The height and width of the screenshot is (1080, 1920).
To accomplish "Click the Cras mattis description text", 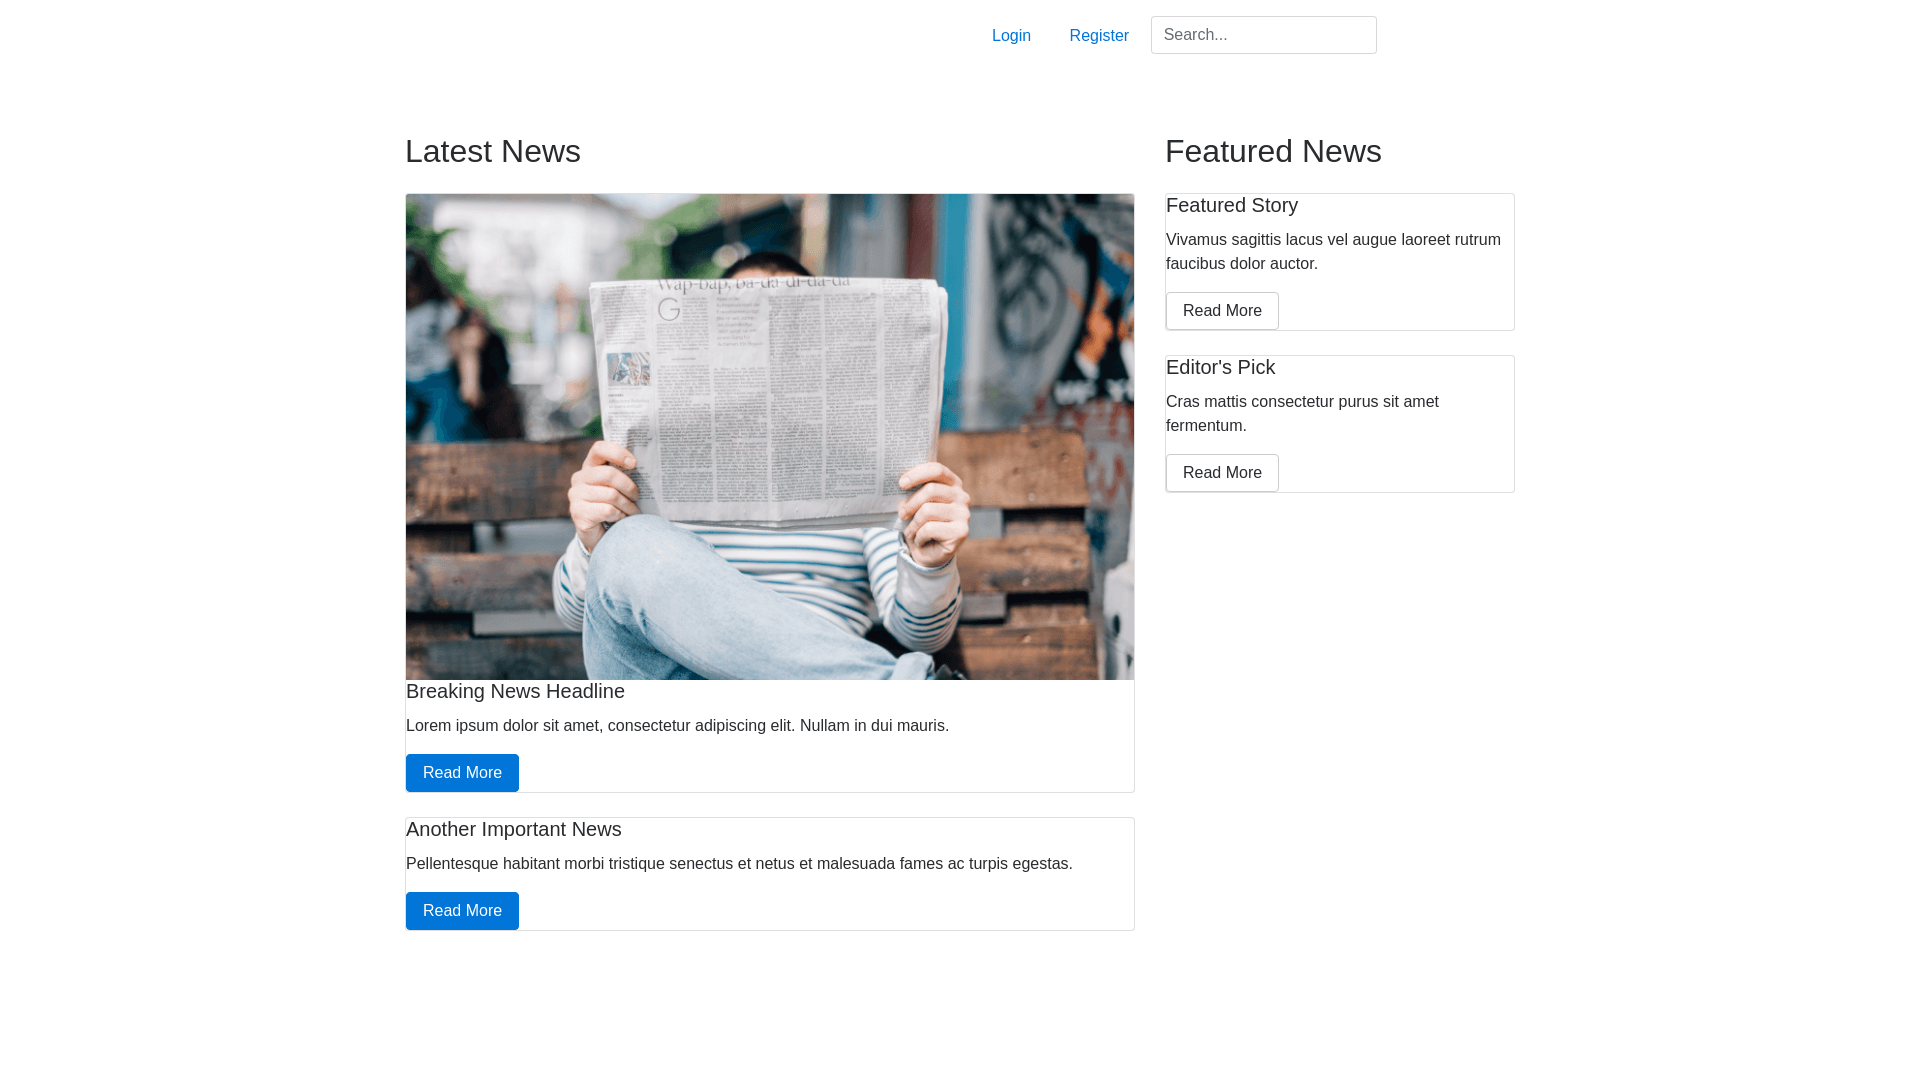I will (1301, 414).
